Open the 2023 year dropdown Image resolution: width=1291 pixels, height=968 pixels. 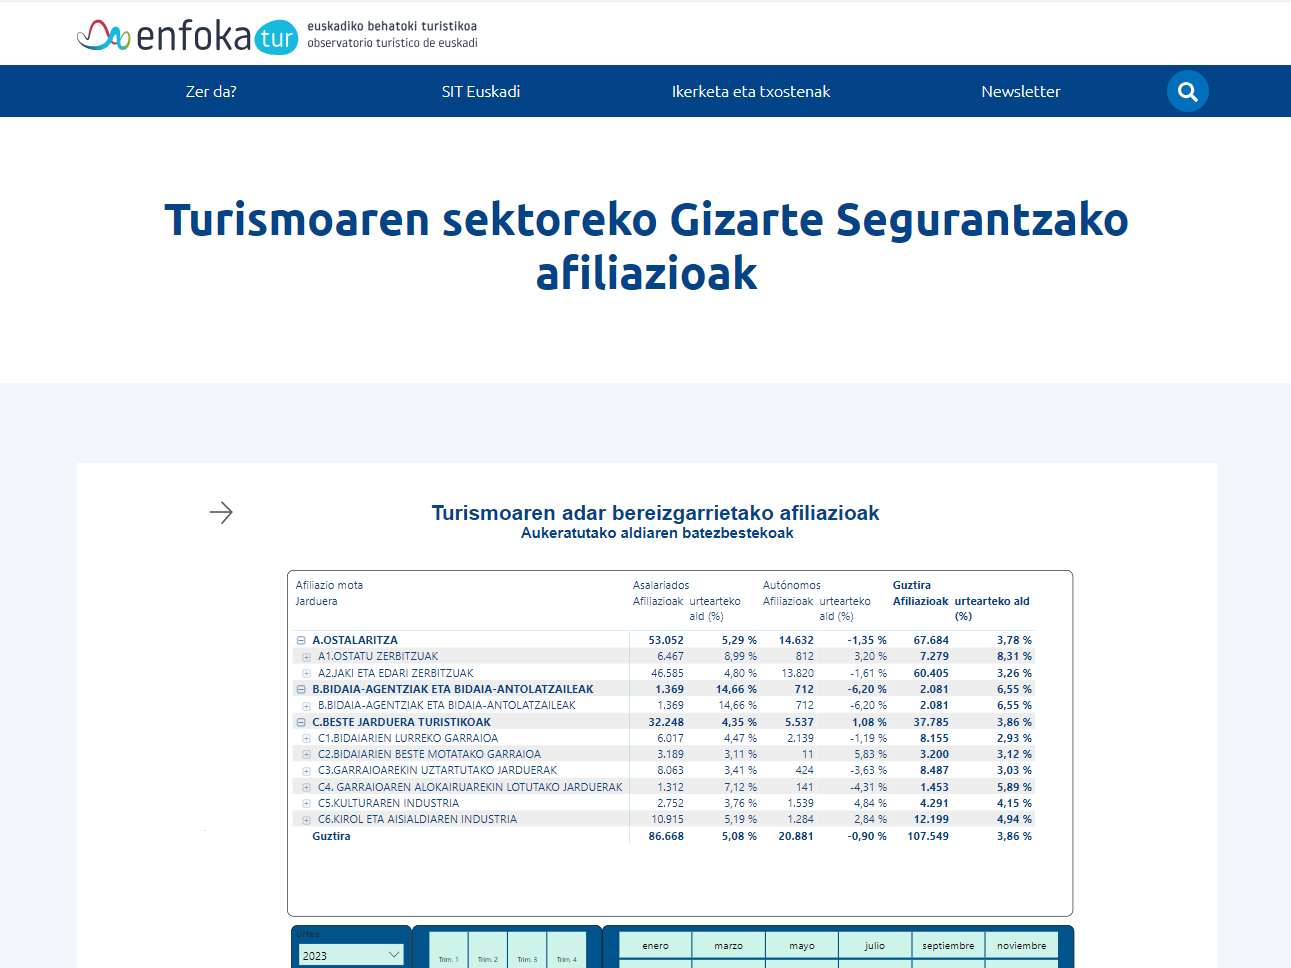point(350,955)
